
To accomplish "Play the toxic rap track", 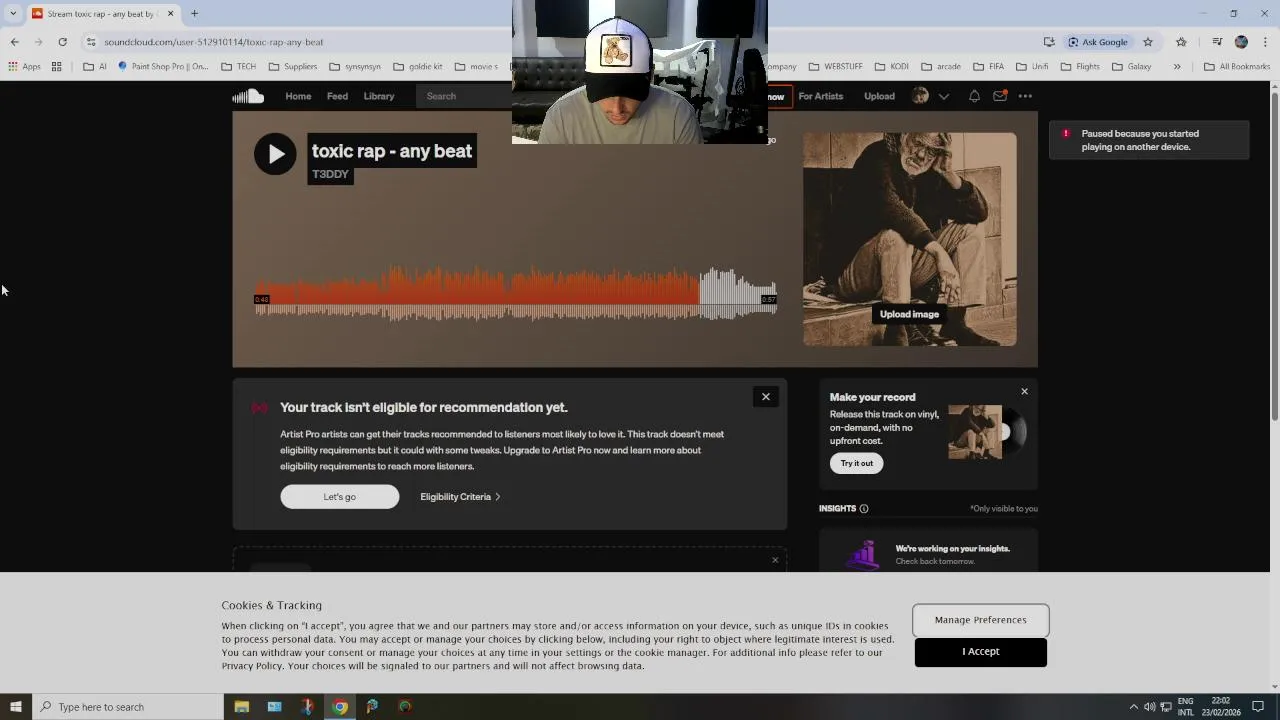I will (275, 154).
